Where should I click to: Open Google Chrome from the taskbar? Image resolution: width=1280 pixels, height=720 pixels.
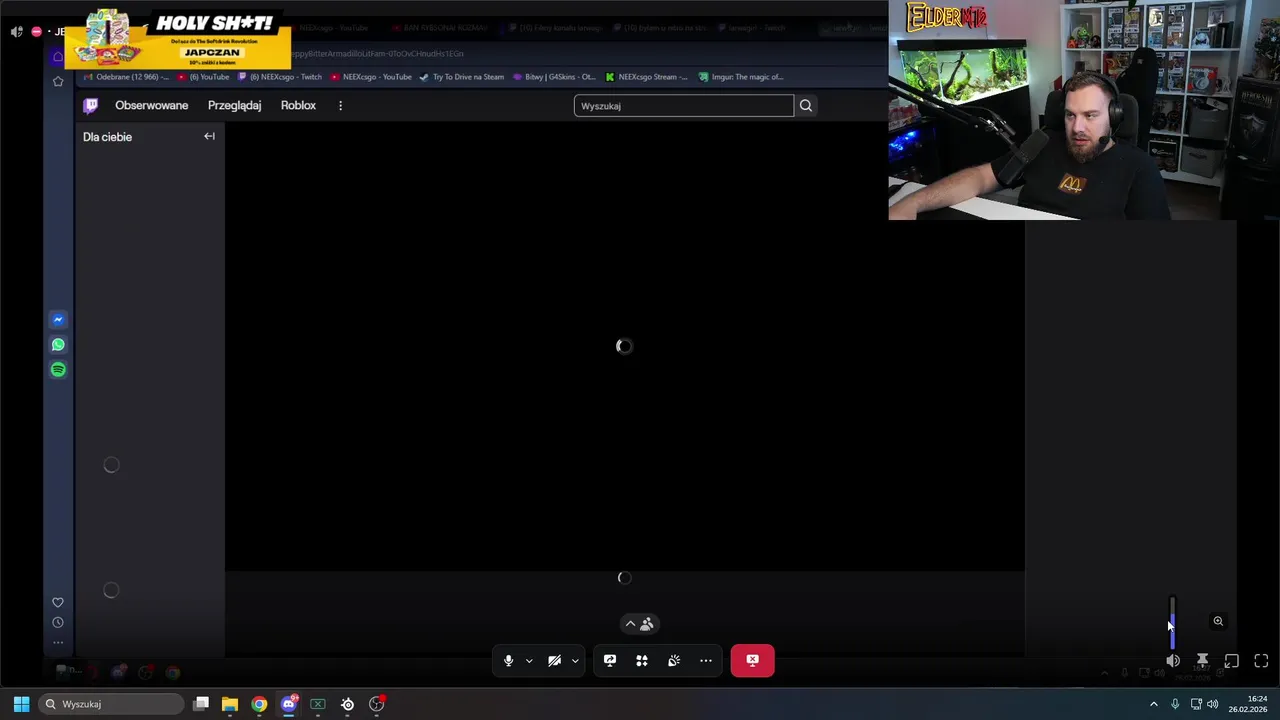[259, 704]
